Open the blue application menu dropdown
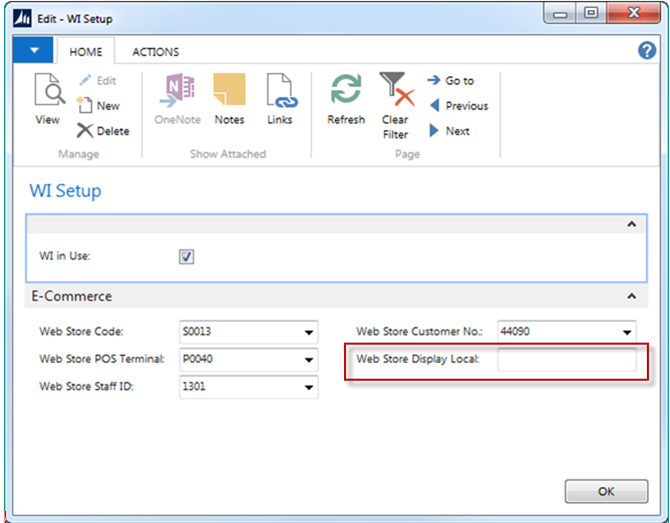The width and height of the screenshot is (670, 523). point(33,50)
